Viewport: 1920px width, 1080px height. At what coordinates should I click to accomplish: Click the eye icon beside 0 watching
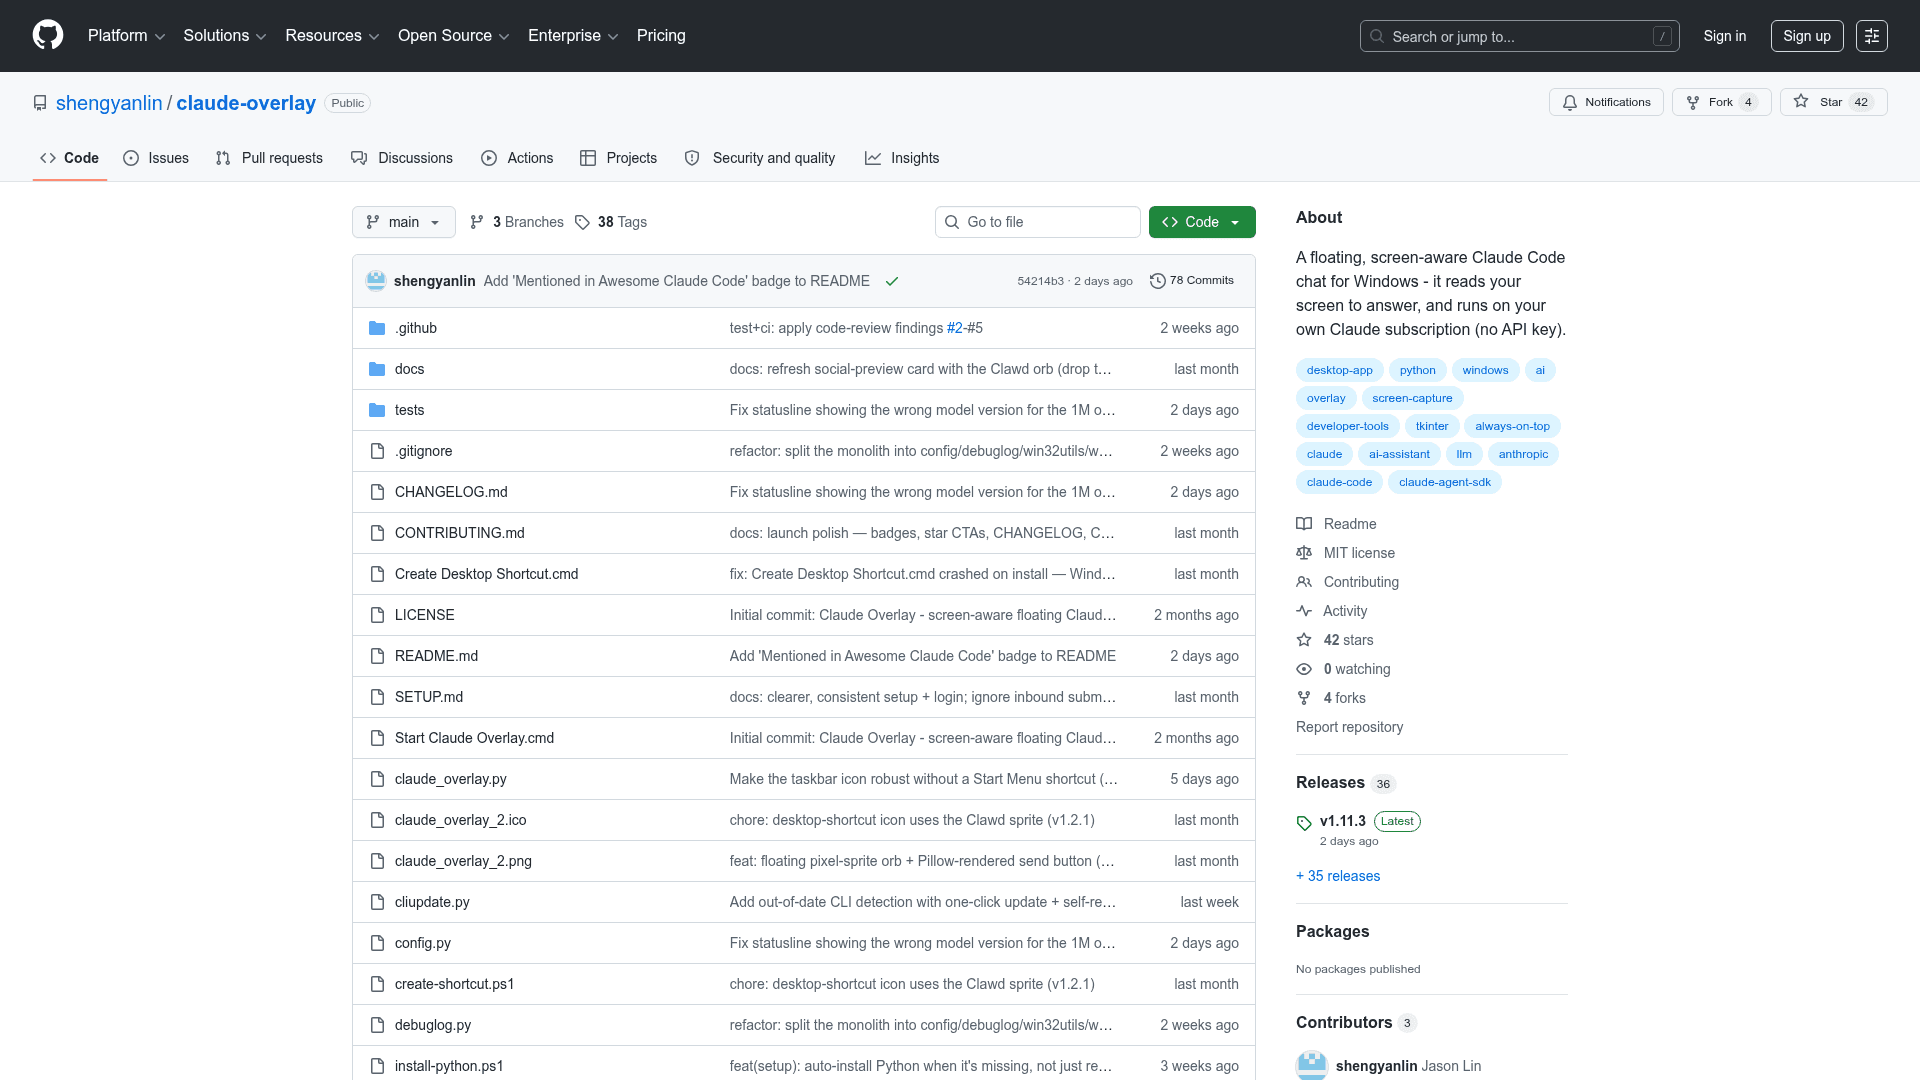tap(1304, 669)
